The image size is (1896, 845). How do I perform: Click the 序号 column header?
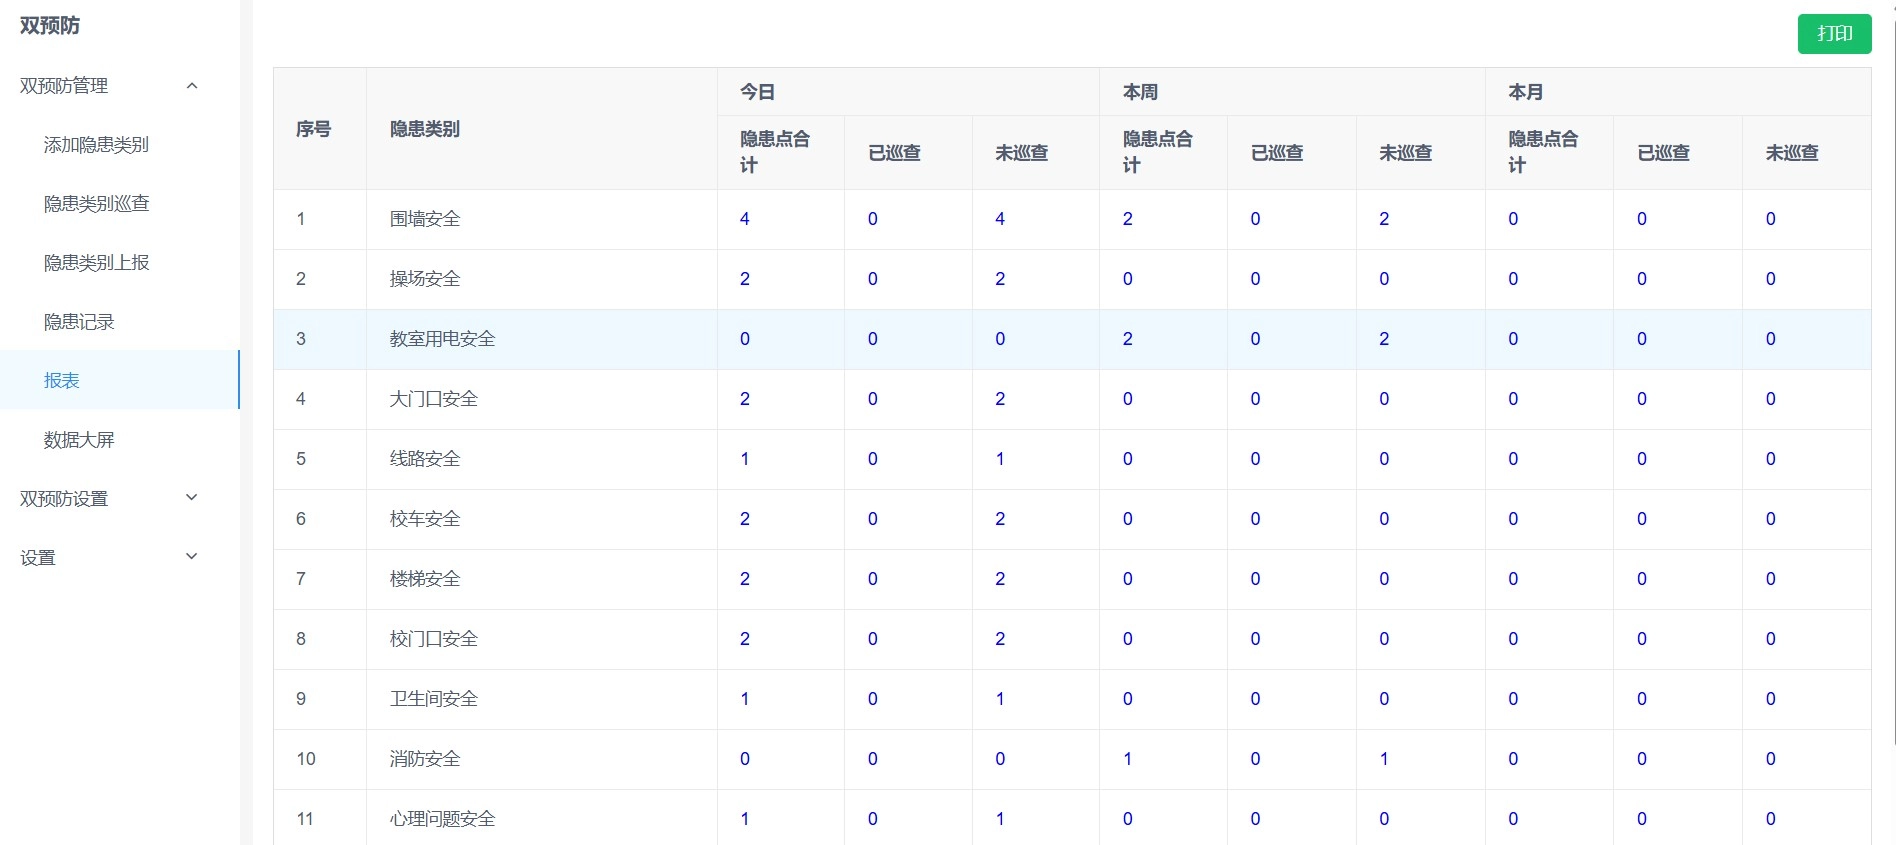tap(313, 129)
